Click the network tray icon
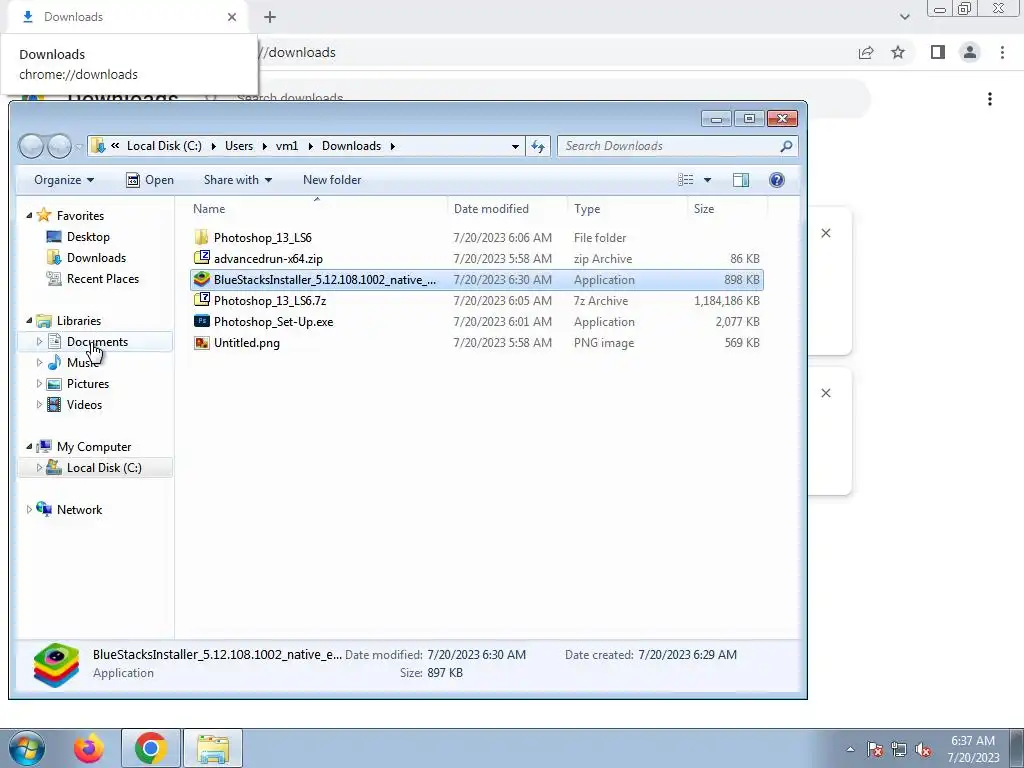1024x768 pixels. (x=899, y=749)
